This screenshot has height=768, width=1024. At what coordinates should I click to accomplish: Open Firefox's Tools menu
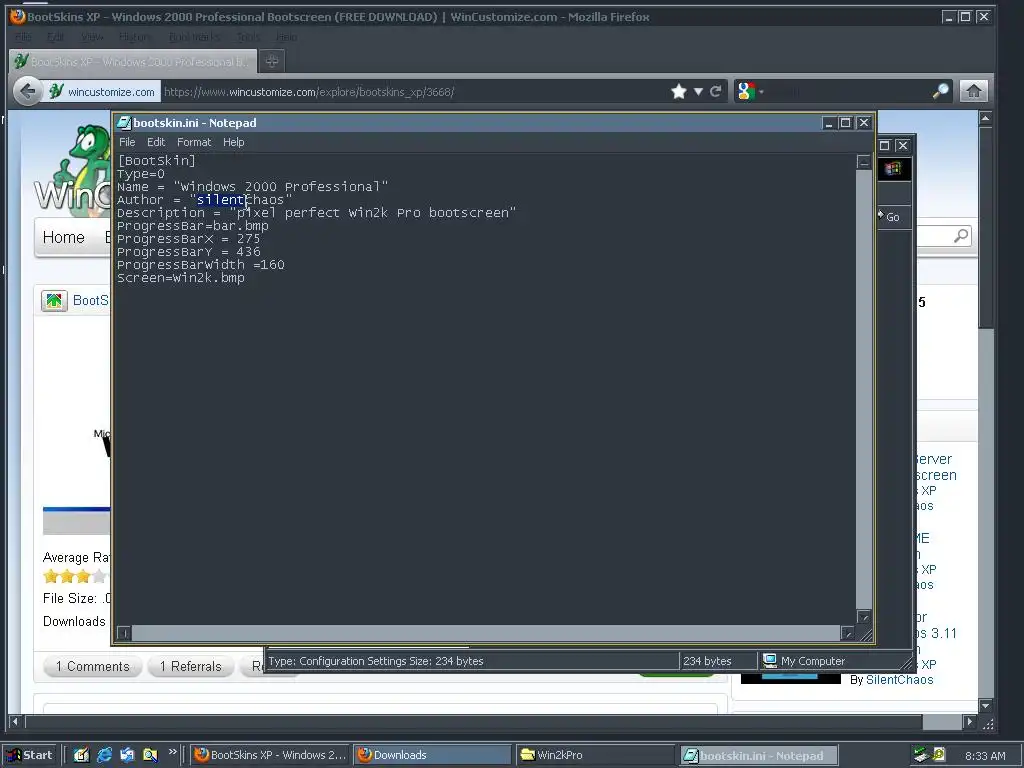(x=248, y=37)
